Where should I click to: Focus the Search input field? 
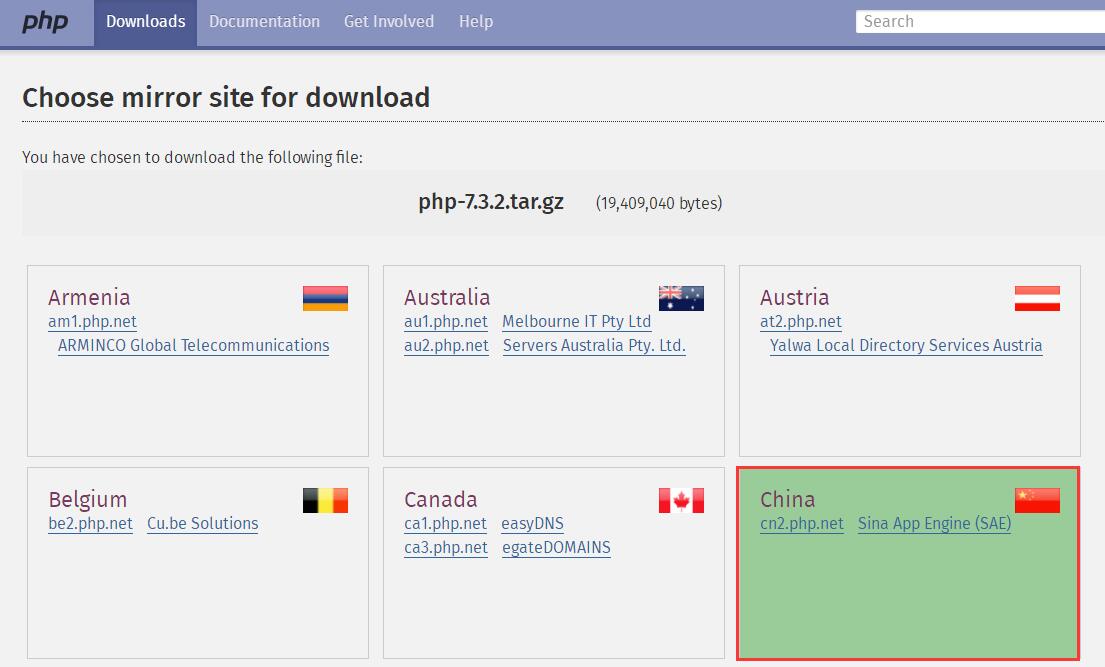point(980,22)
